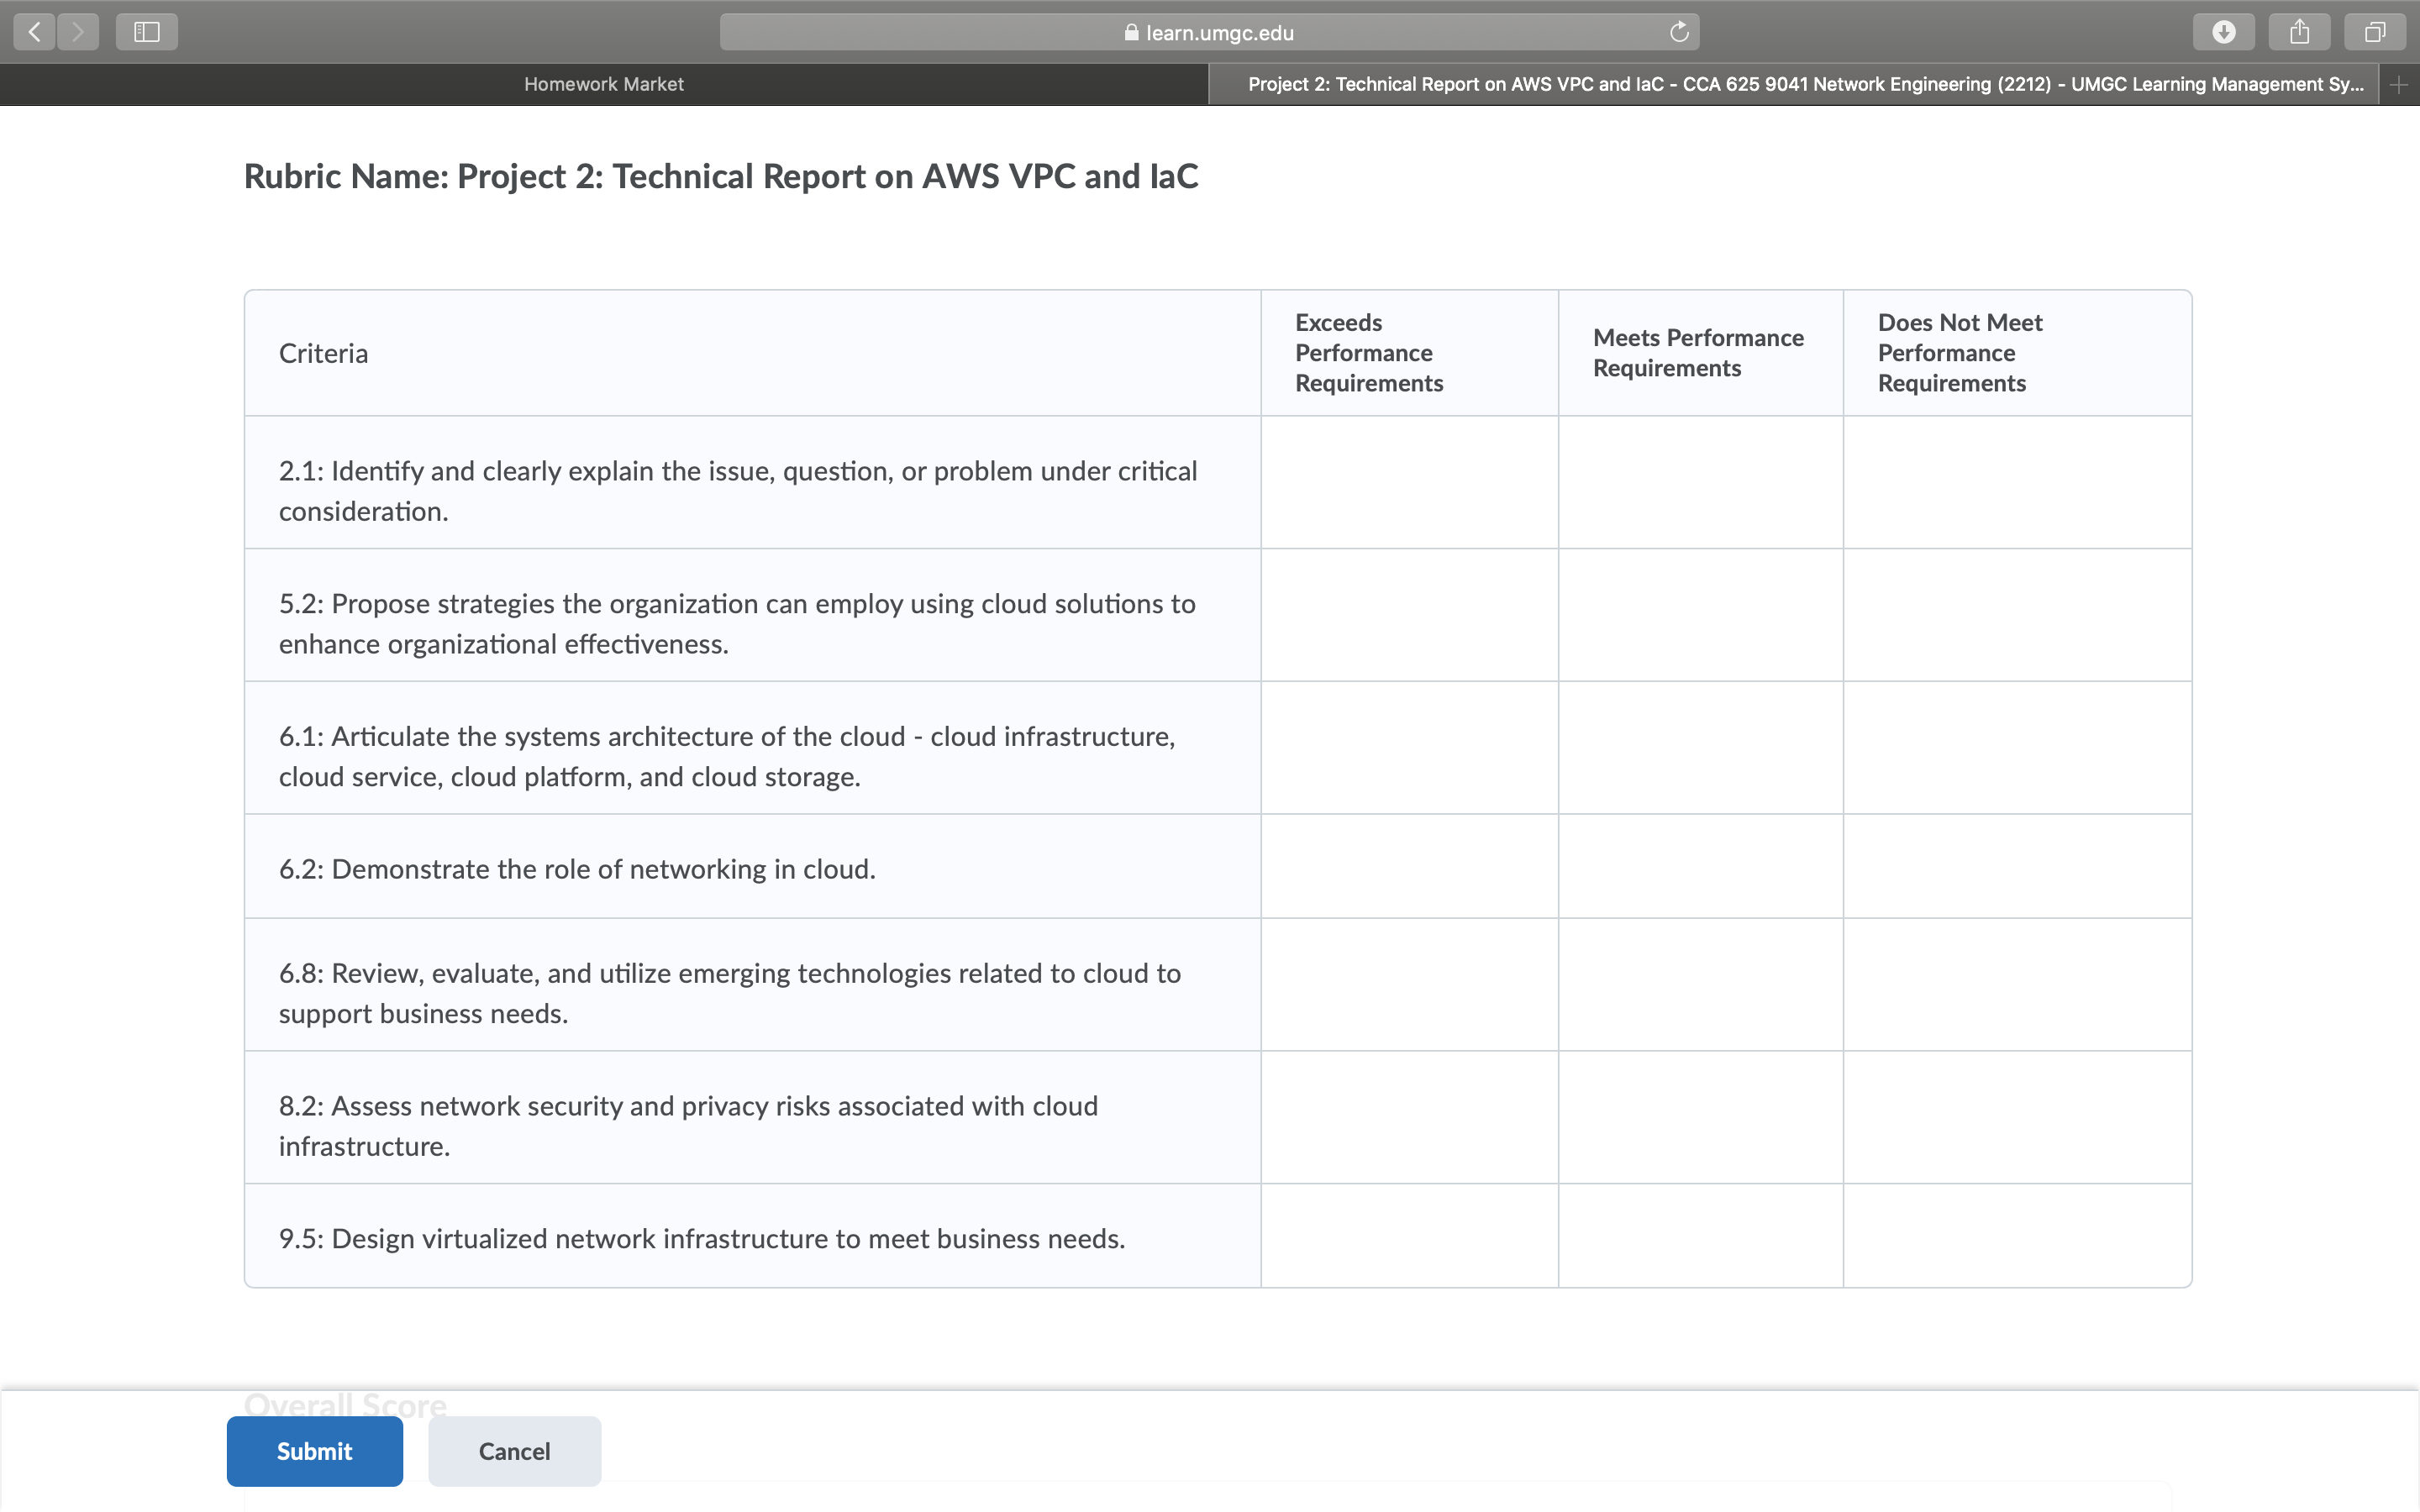Switch to the Homework Market tab
The width and height of the screenshot is (2420, 1512).
point(604,85)
